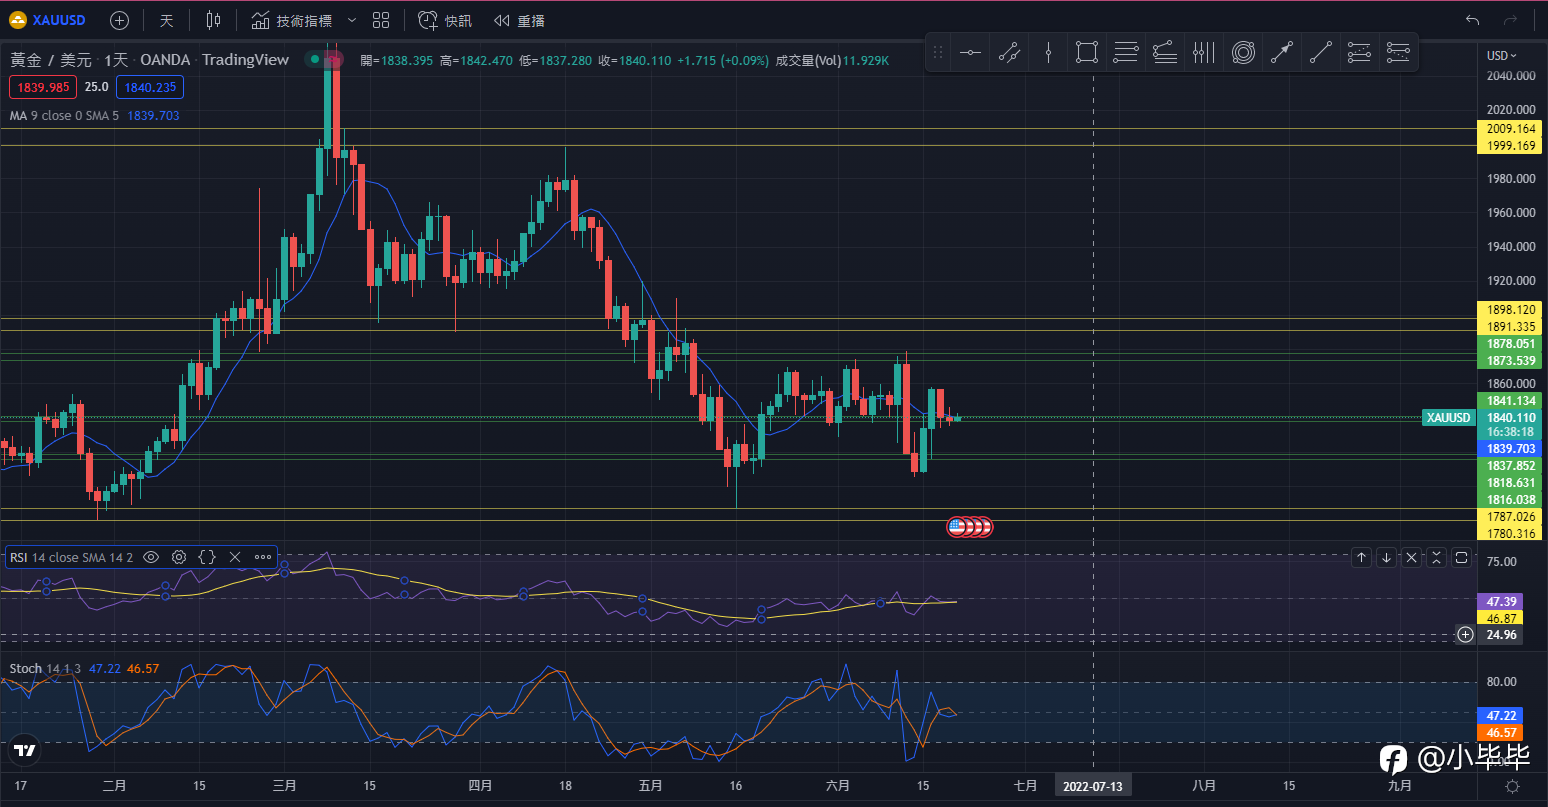Viewport: 1548px width, 807px height.
Task: Click the 1898.120 yellow price label
Action: (x=1511, y=310)
